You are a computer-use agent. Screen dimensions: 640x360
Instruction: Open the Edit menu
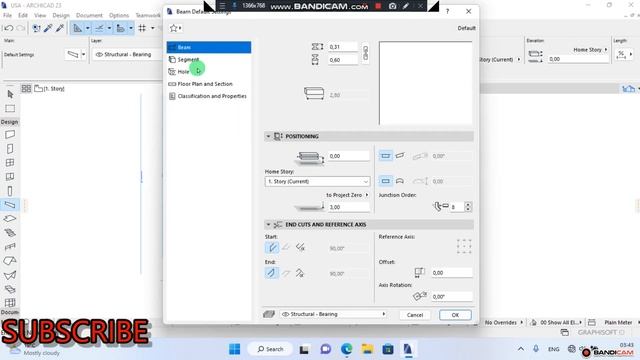coord(23,15)
